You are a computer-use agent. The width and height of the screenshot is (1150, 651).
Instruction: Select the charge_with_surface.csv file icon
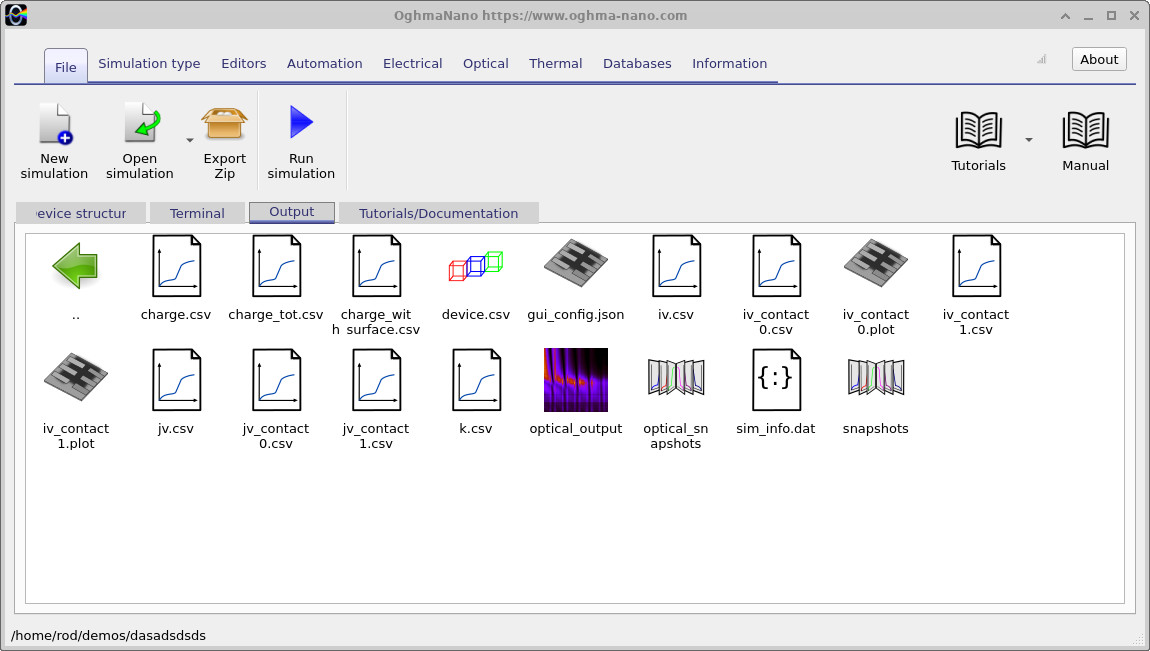376,265
